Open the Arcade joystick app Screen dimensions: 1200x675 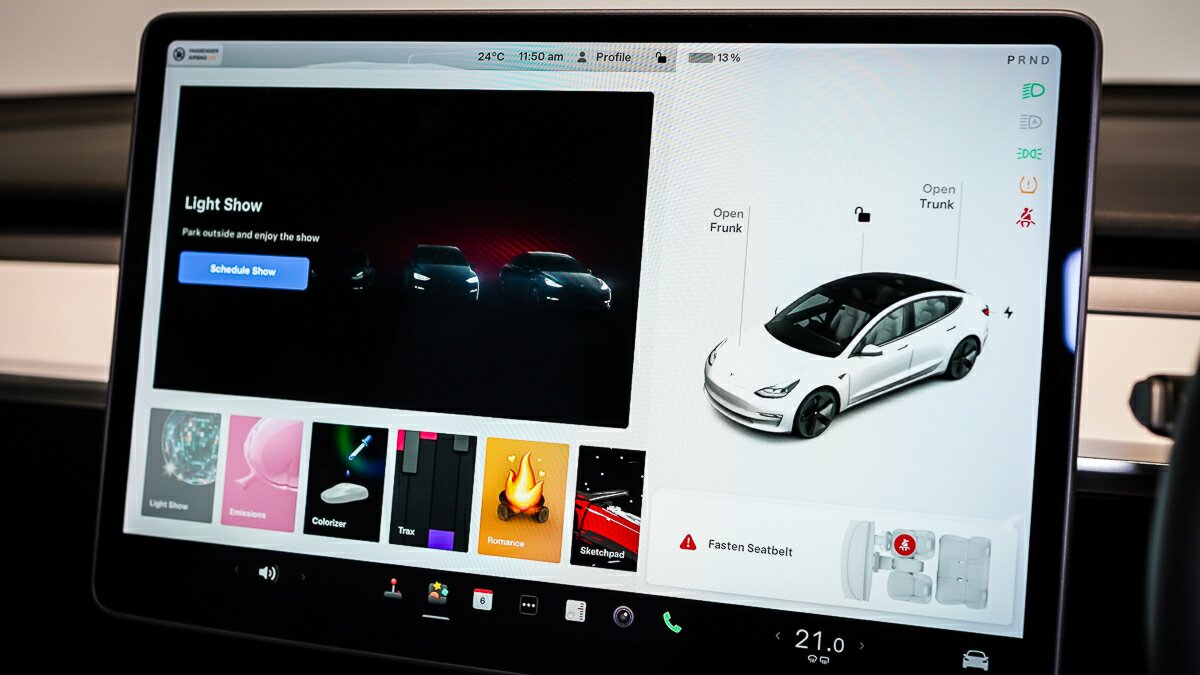point(392,590)
